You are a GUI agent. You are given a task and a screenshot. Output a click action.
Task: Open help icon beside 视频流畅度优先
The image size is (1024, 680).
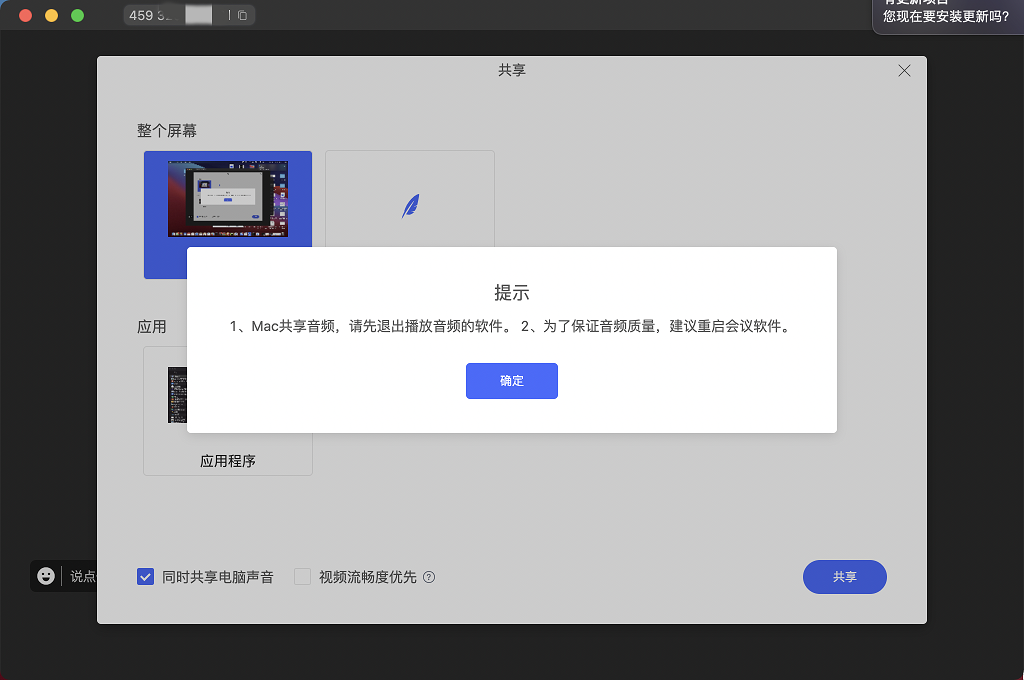tap(429, 577)
